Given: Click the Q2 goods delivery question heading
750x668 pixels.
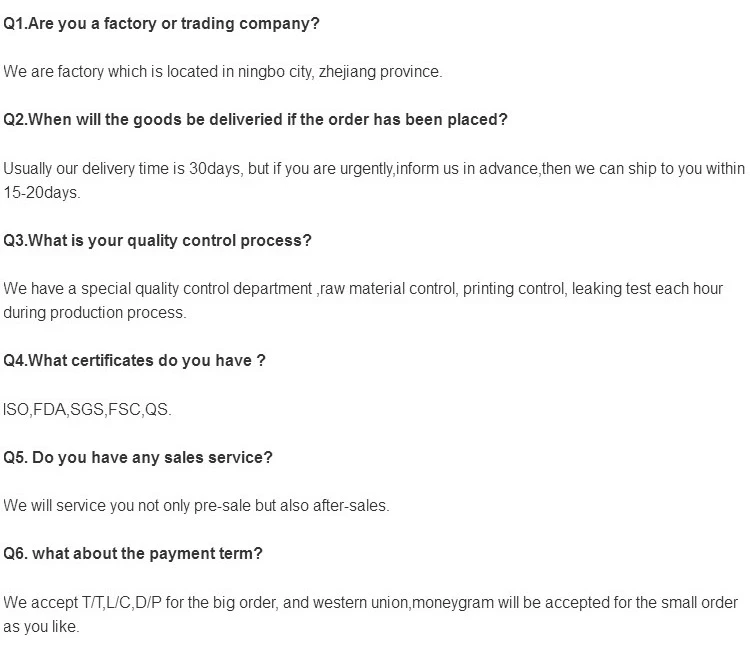Looking at the screenshot, I should (x=255, y=120).
